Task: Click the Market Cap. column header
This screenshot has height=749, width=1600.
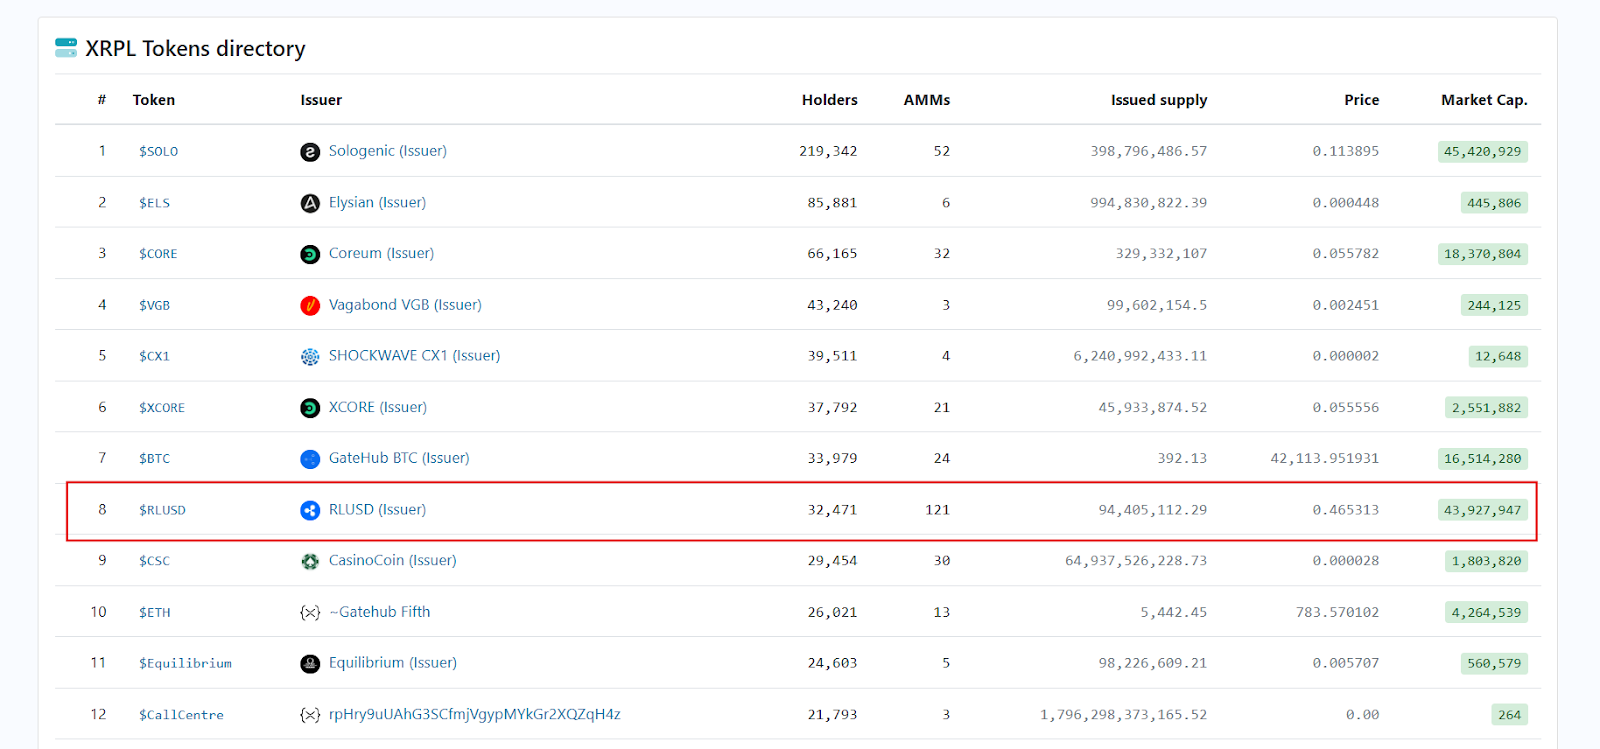Action: point(1484,100)
